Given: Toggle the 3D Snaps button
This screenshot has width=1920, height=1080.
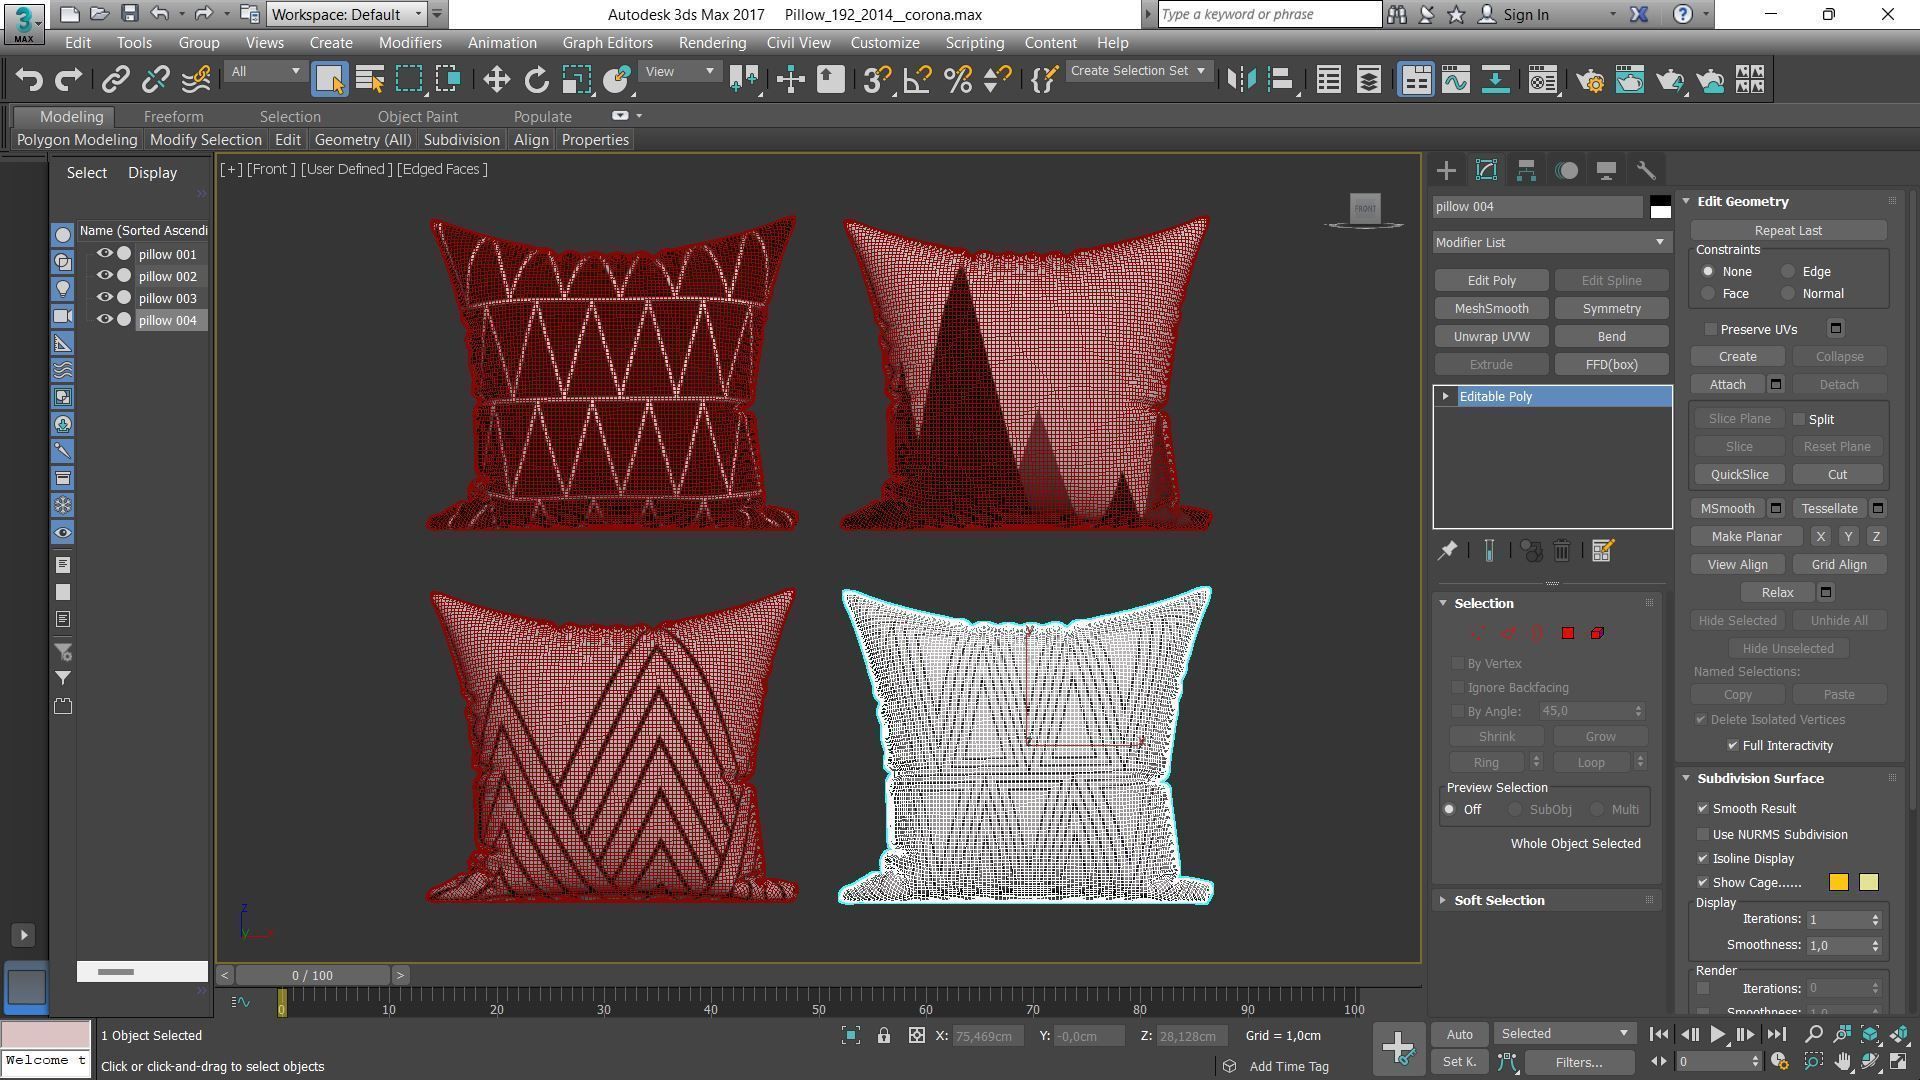Looking at the screenshot, I should [x=877, y=79].
